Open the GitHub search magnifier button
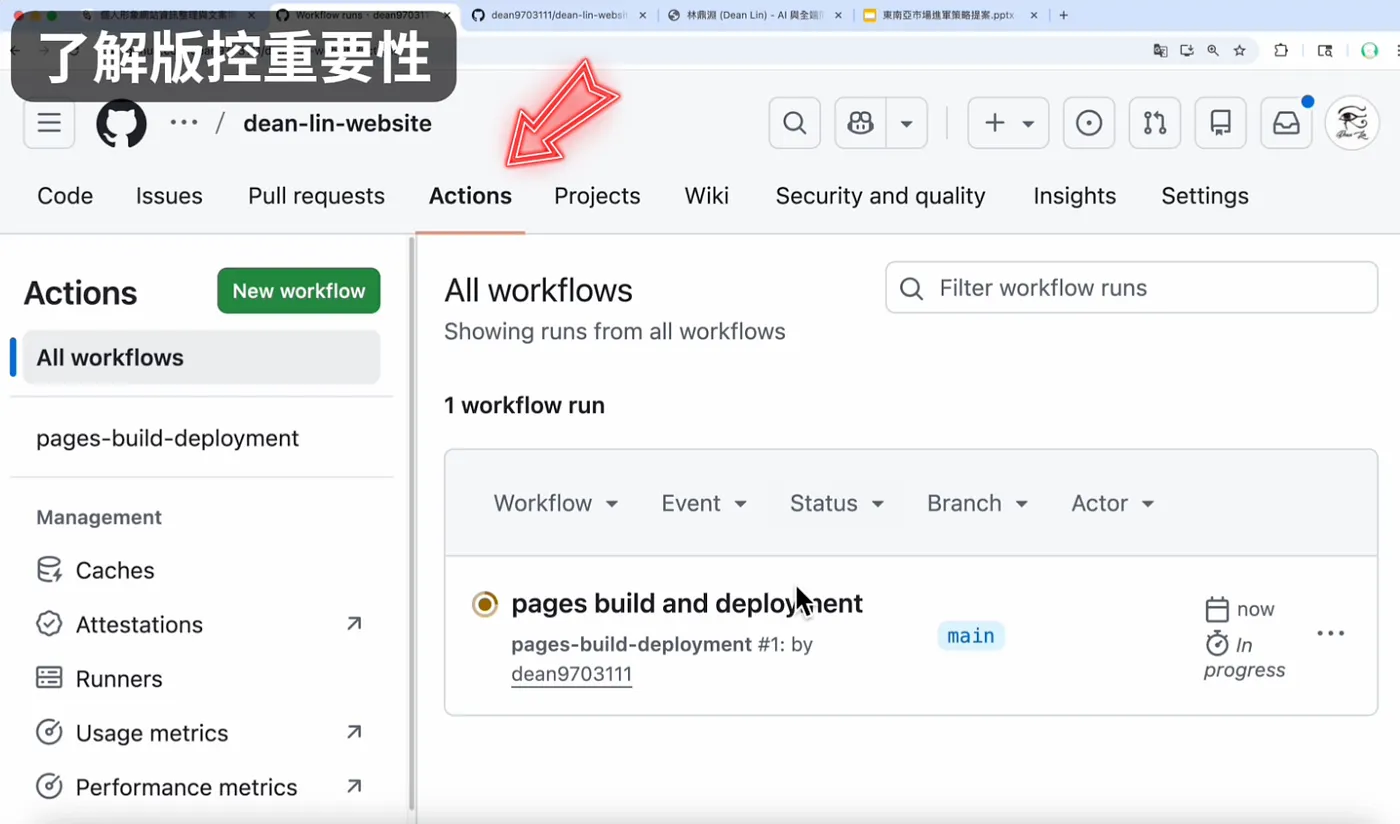The width and height of the screenshot is (1400, 824). [795, 123]
